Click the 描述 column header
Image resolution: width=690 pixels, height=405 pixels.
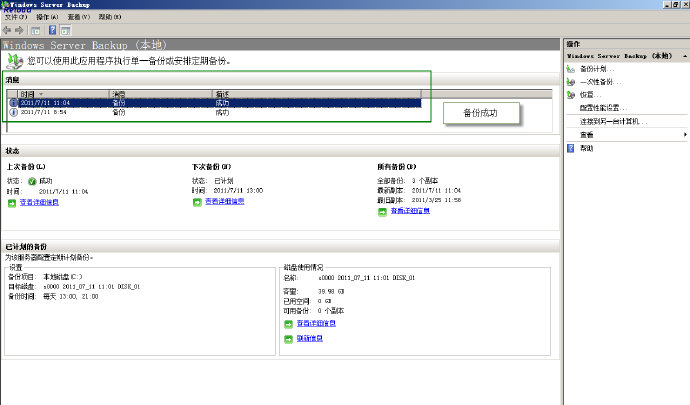[316, 94]
